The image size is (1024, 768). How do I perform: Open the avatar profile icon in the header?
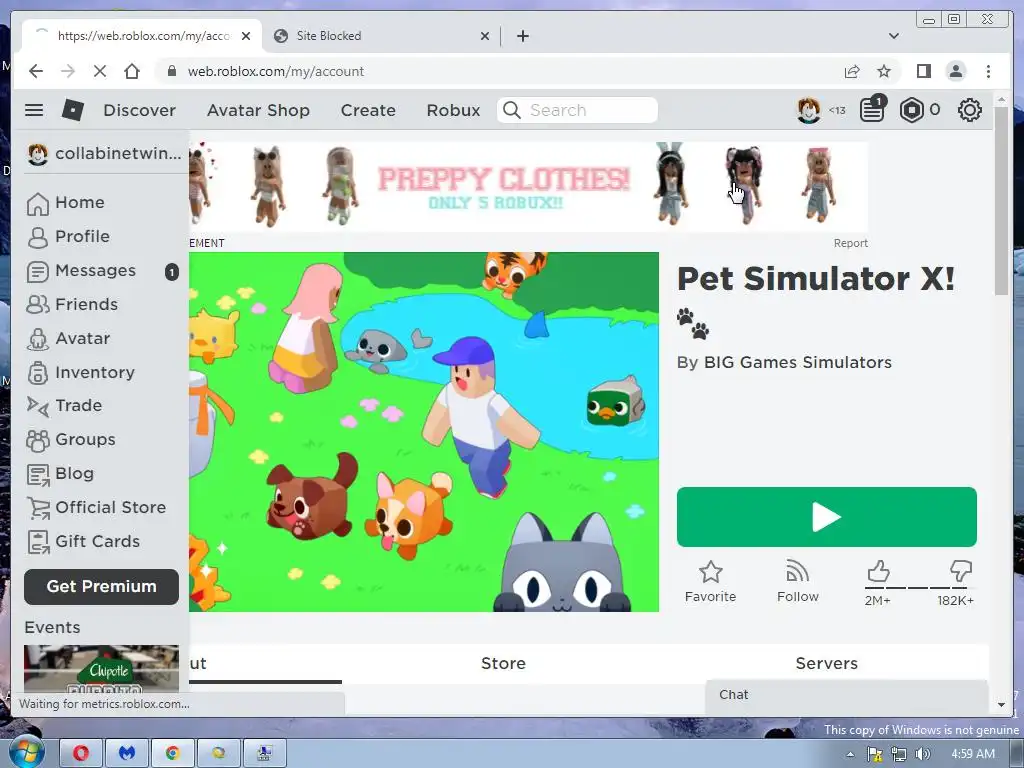(808, 110)
